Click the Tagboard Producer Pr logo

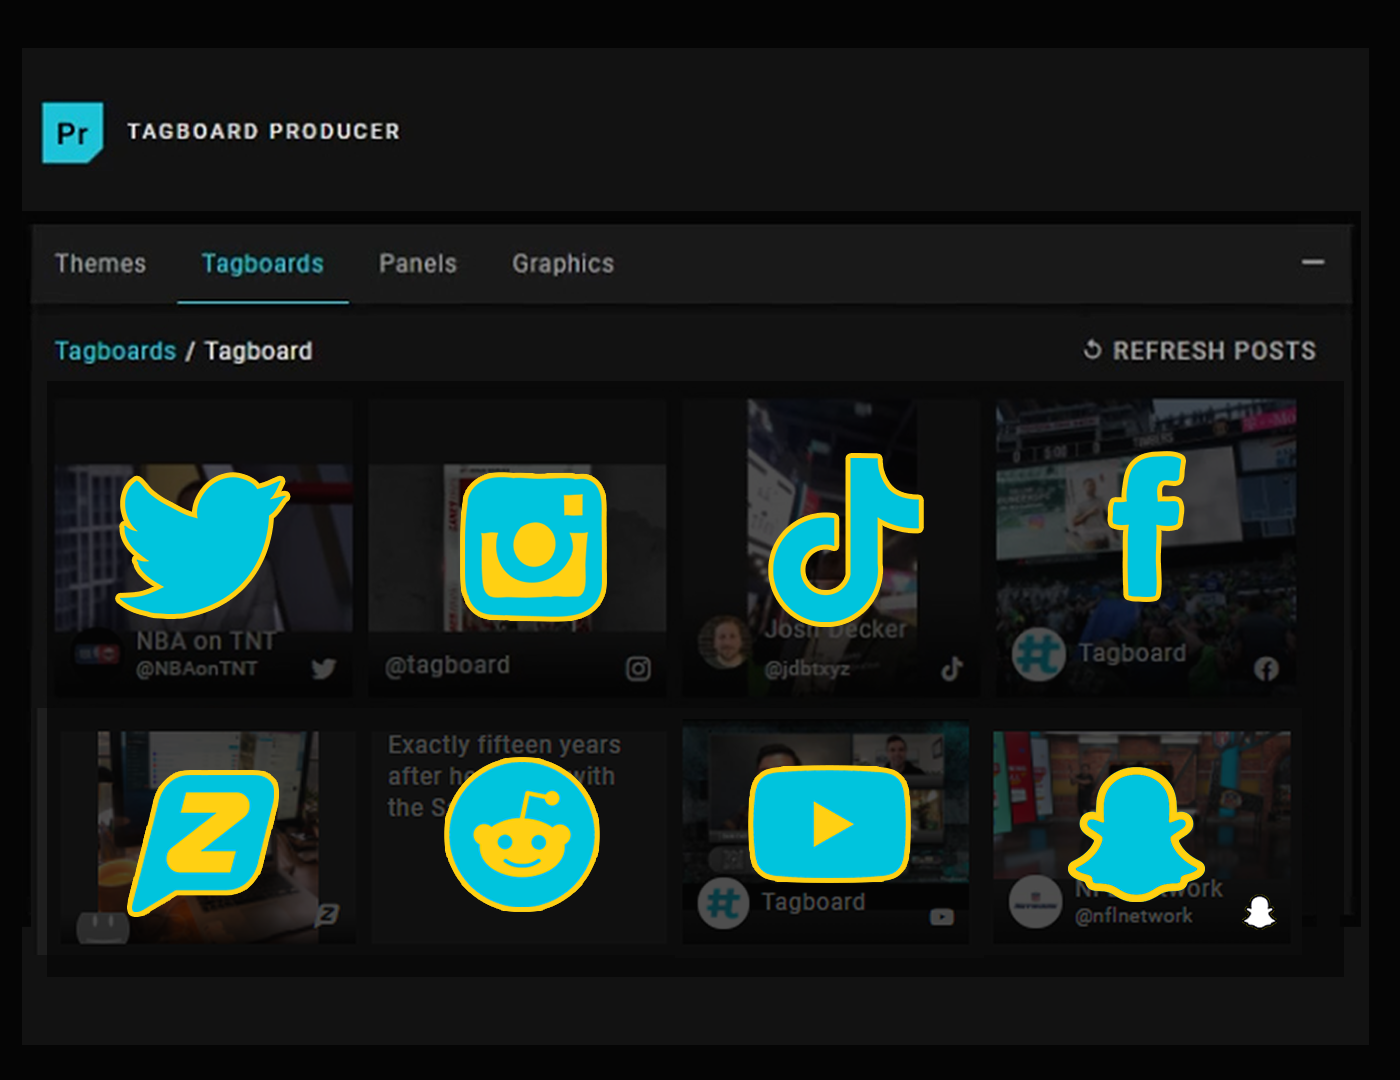[71, 131]
